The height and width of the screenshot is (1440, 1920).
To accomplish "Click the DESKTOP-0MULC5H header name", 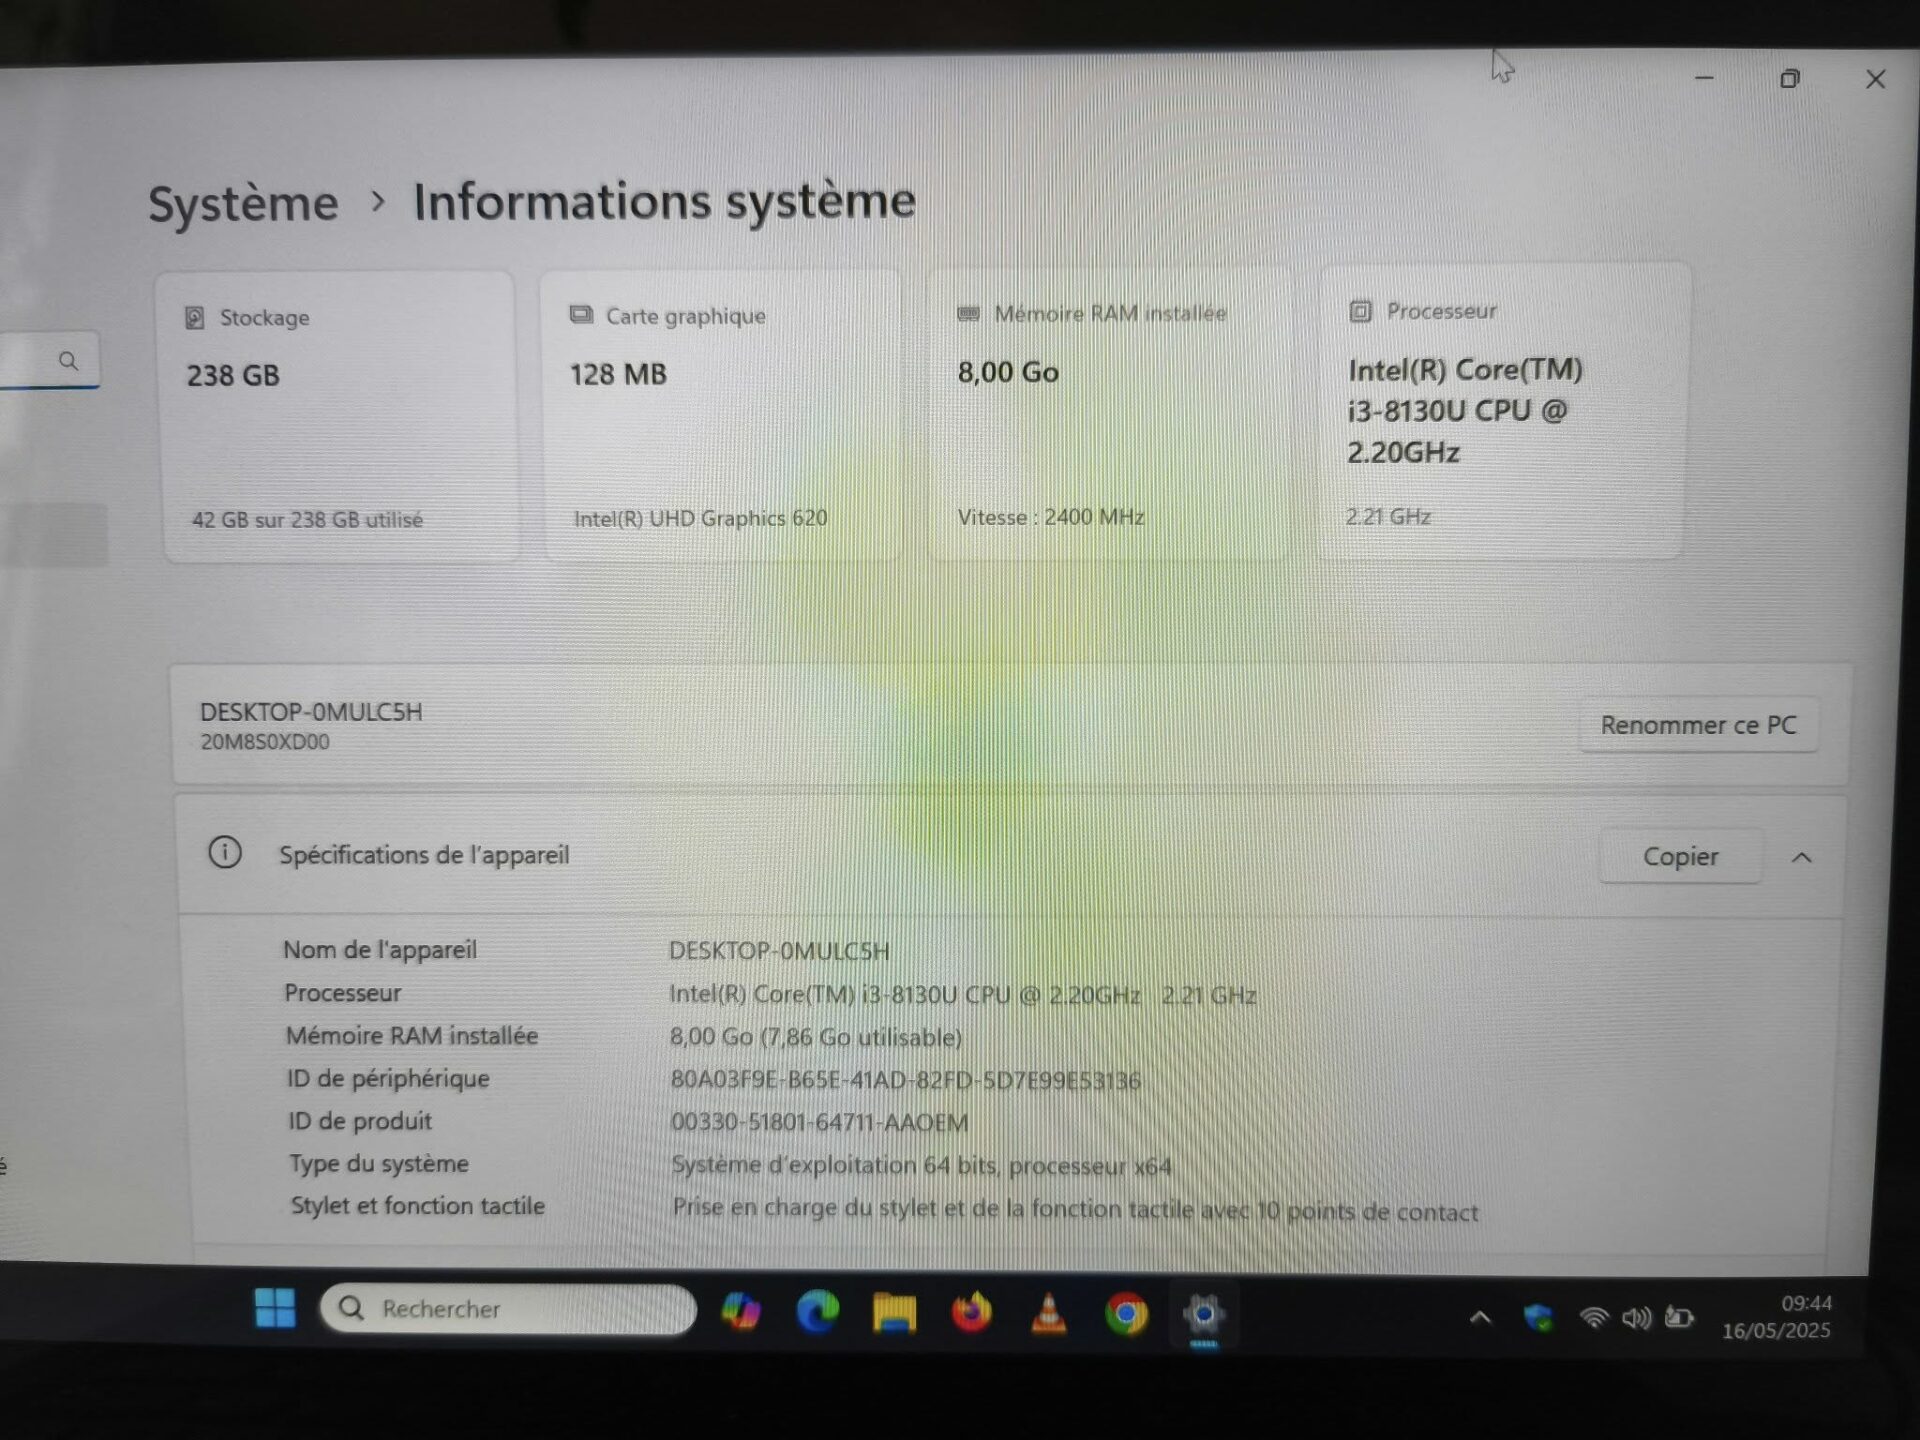I will [311, 712].
